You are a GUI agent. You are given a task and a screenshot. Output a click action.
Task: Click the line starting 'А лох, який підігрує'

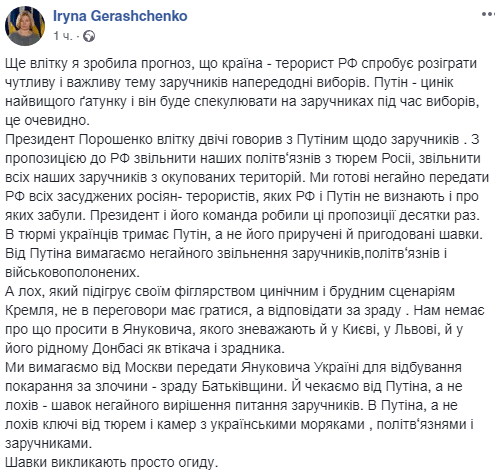(x=230, y=292)
